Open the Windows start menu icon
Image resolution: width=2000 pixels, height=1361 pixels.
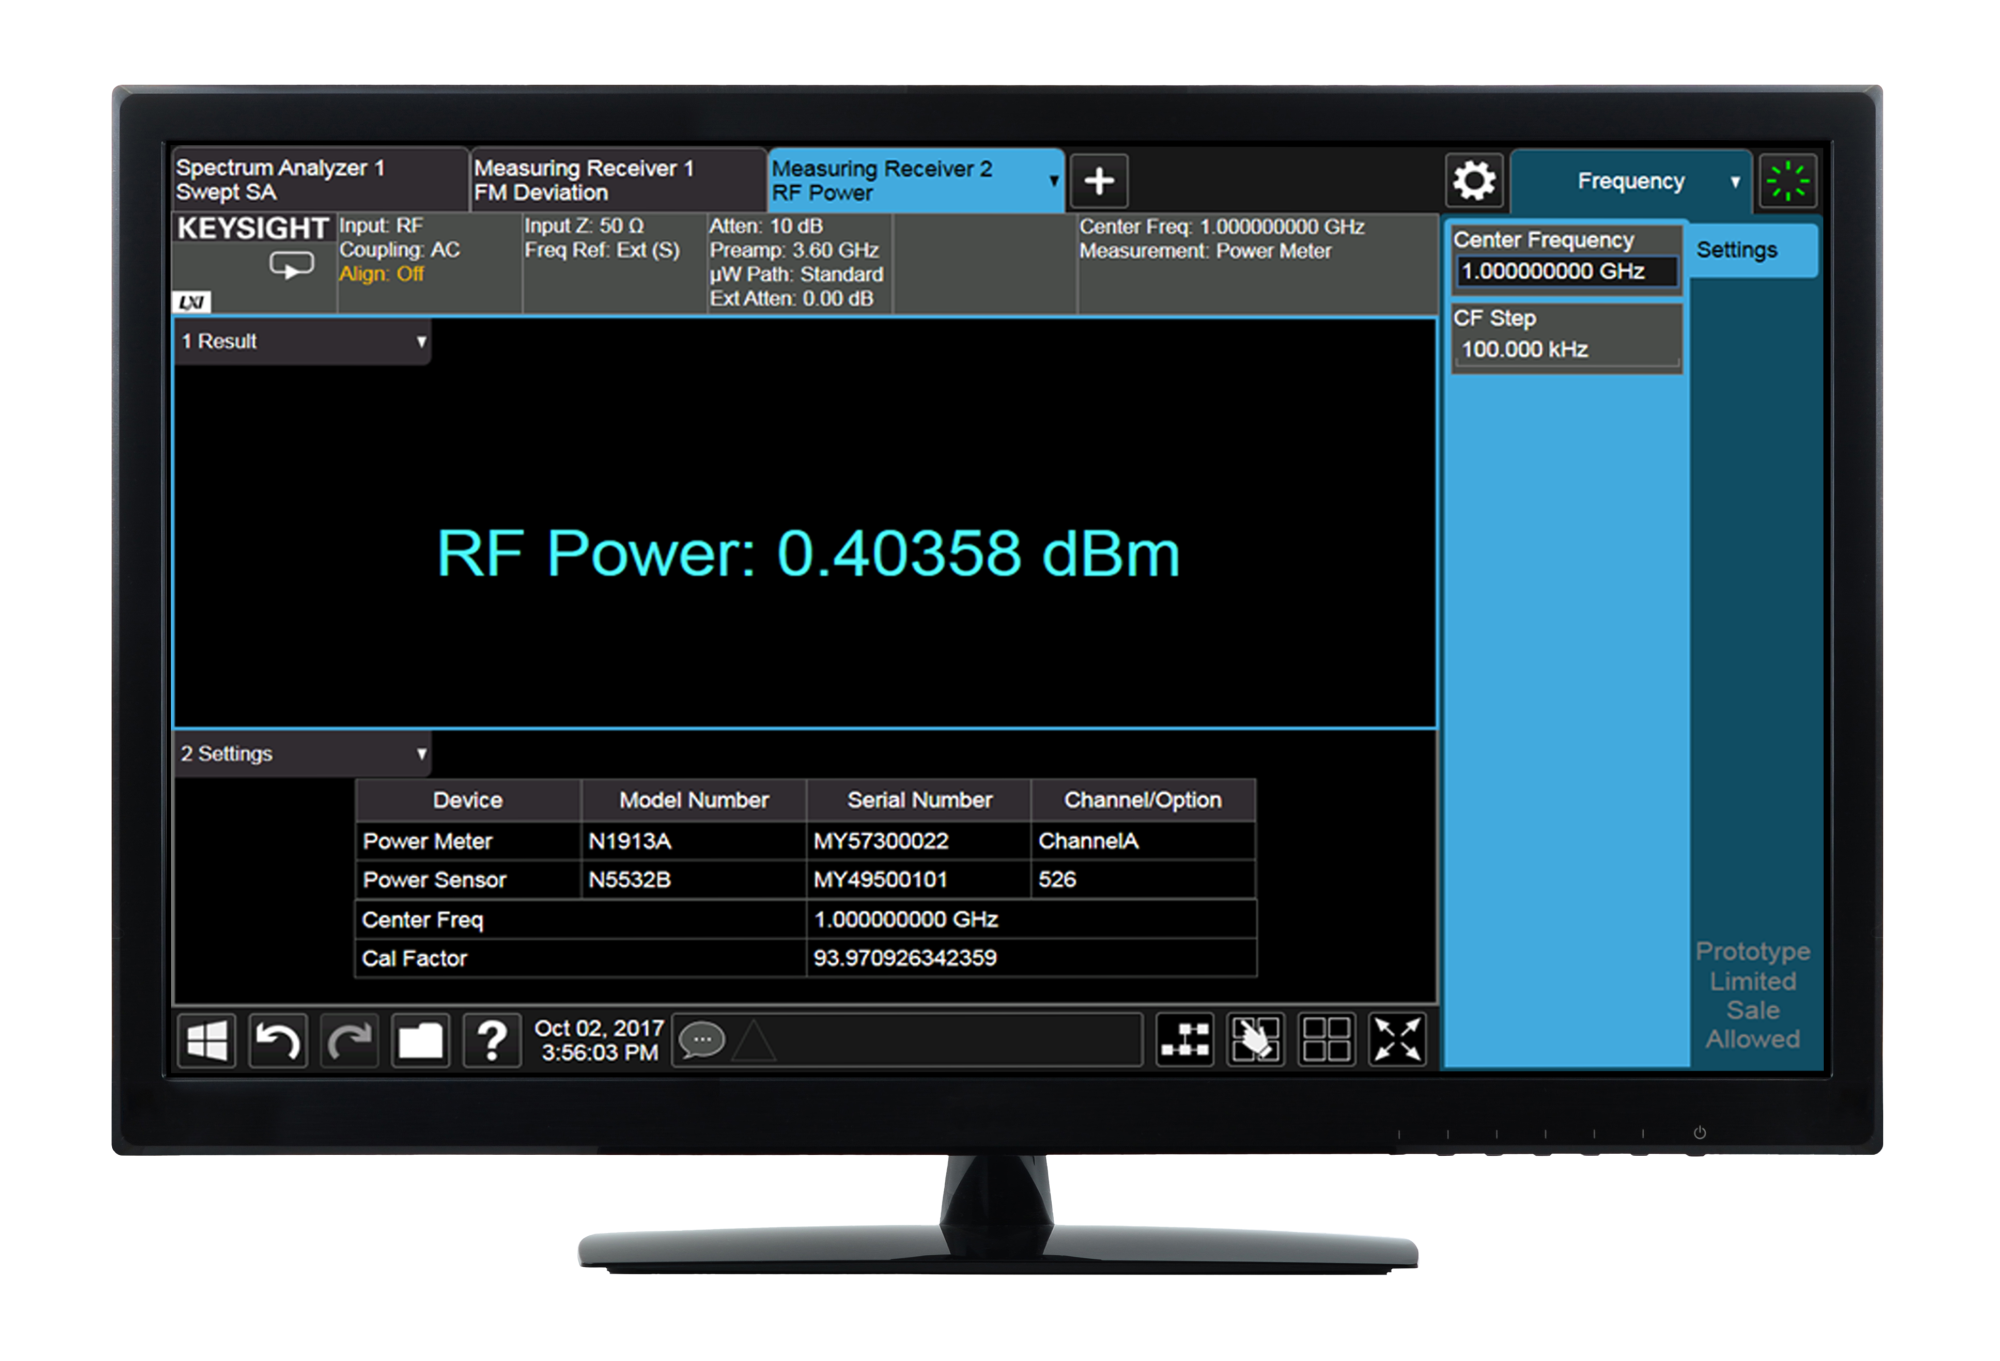pyautogui.click(x=207, y=1041)
